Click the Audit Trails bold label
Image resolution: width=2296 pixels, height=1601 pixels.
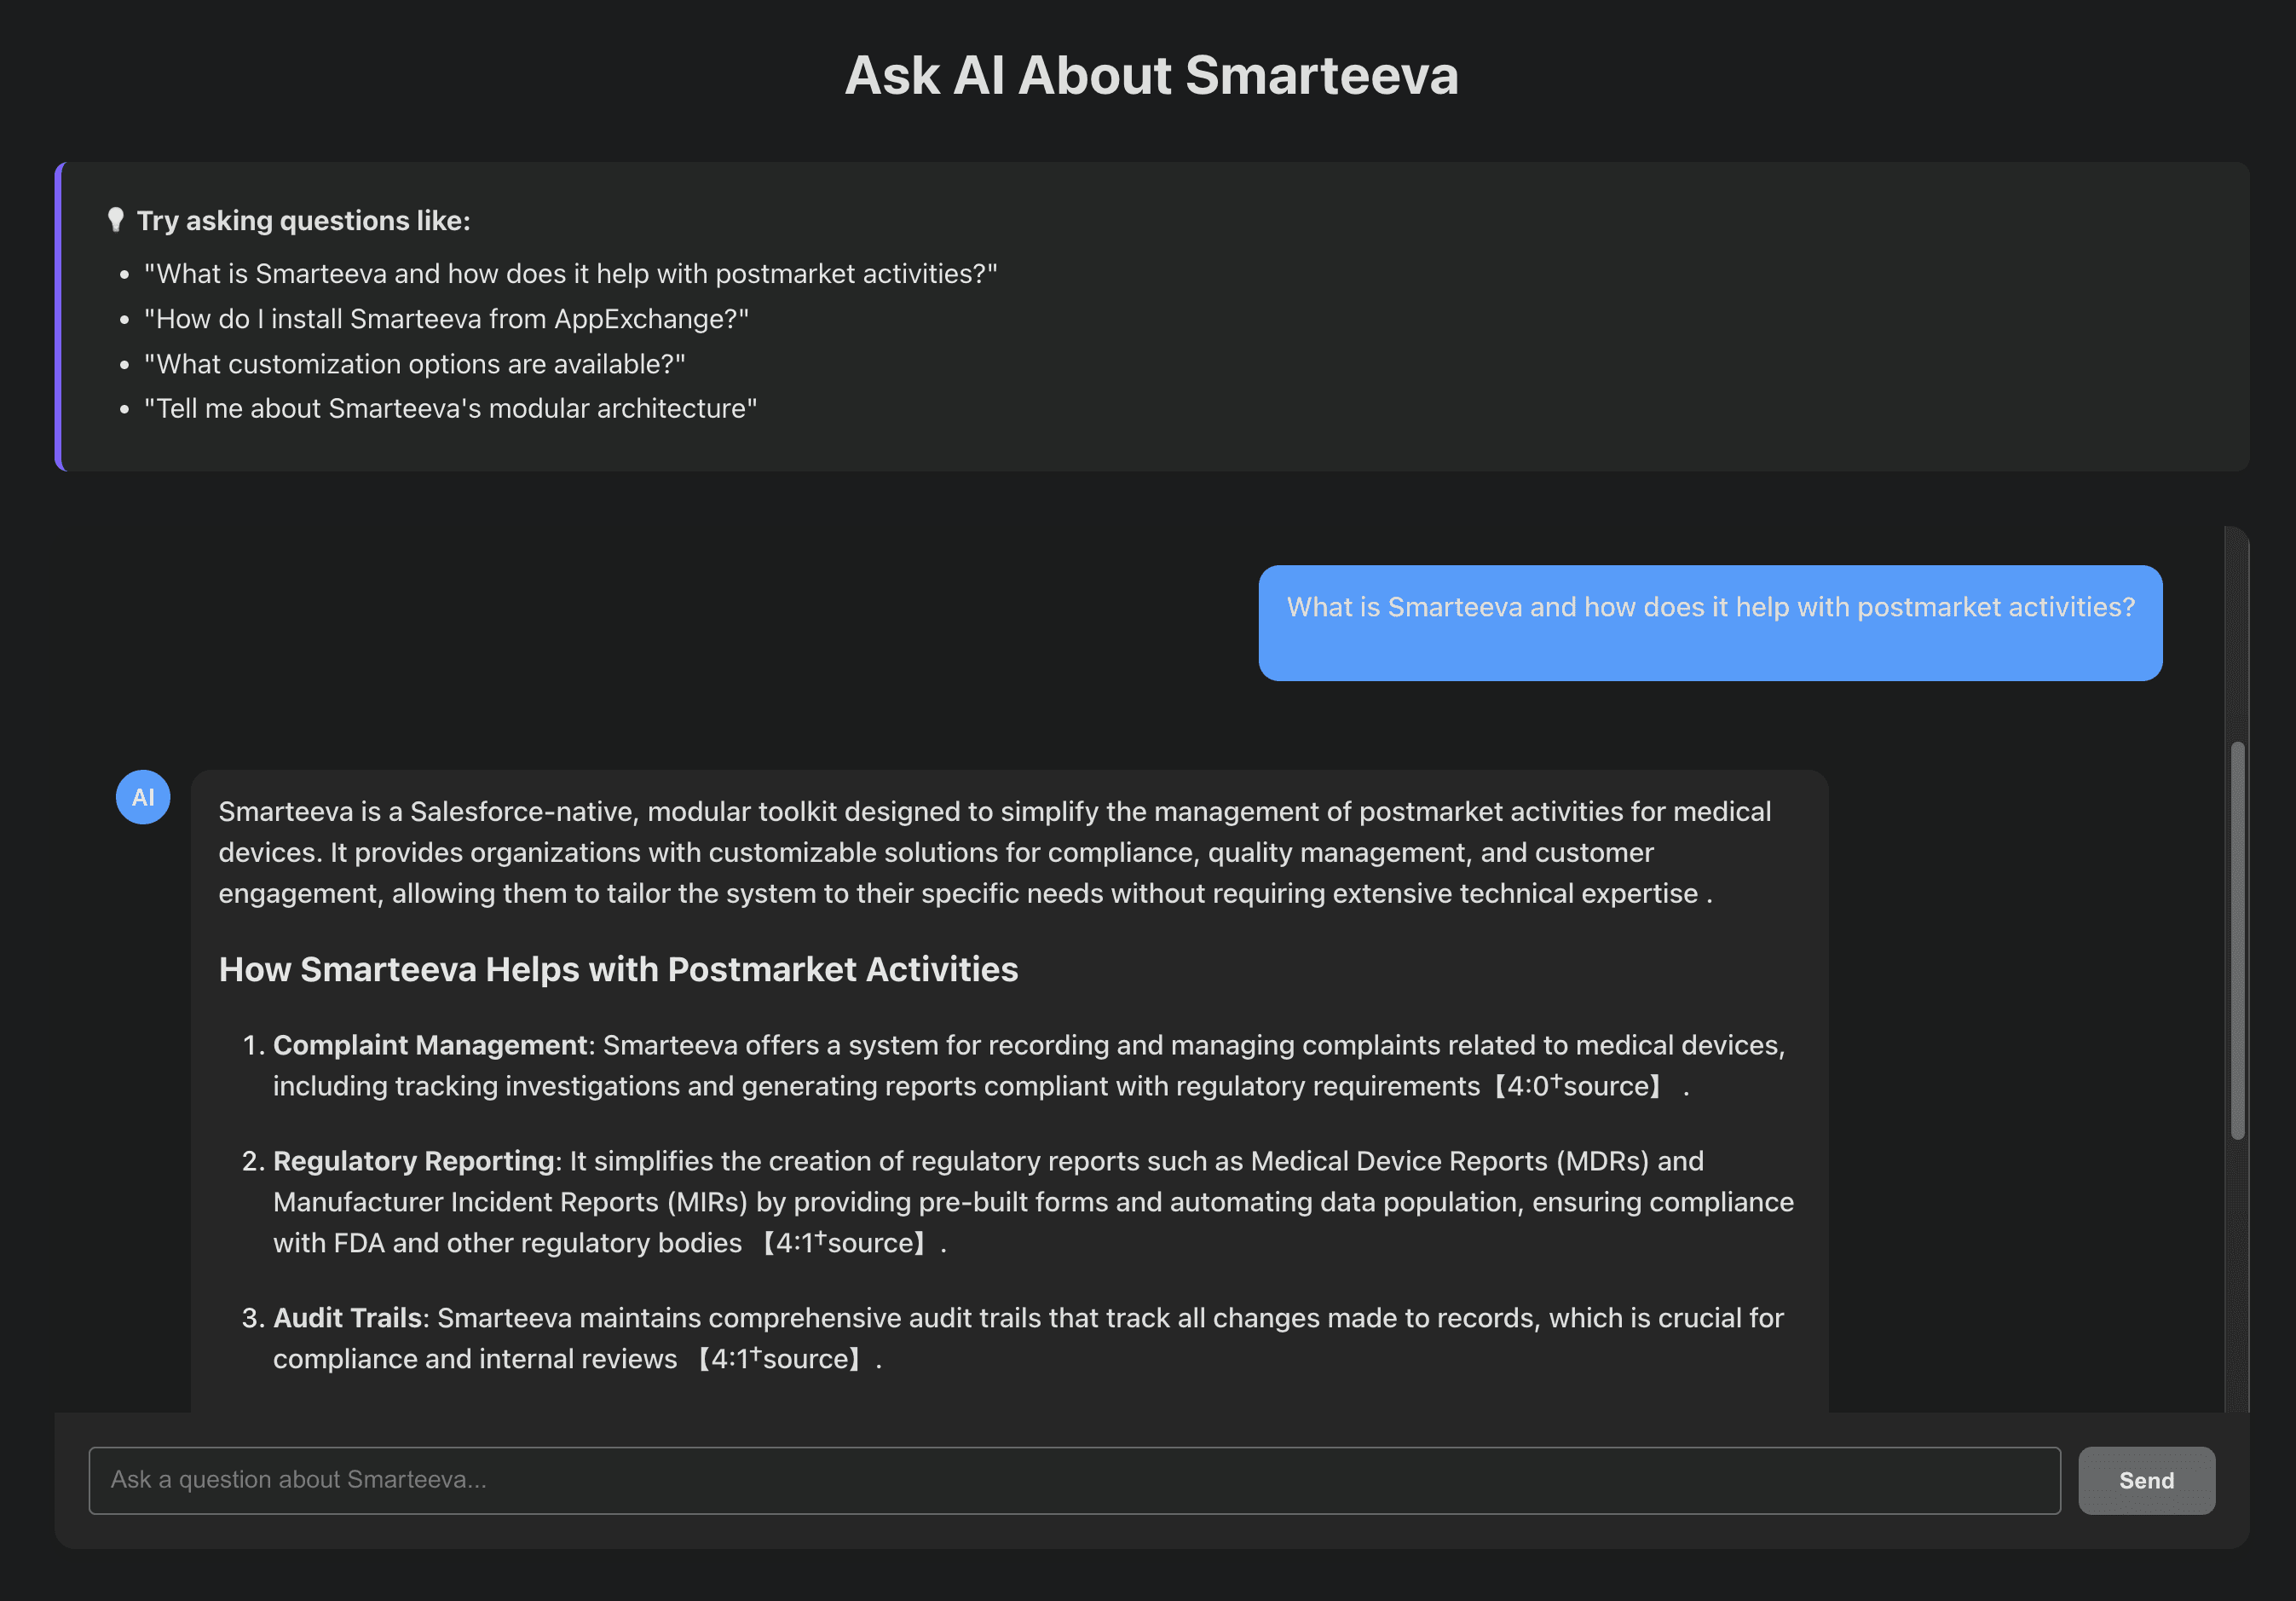click(347, 1318)
